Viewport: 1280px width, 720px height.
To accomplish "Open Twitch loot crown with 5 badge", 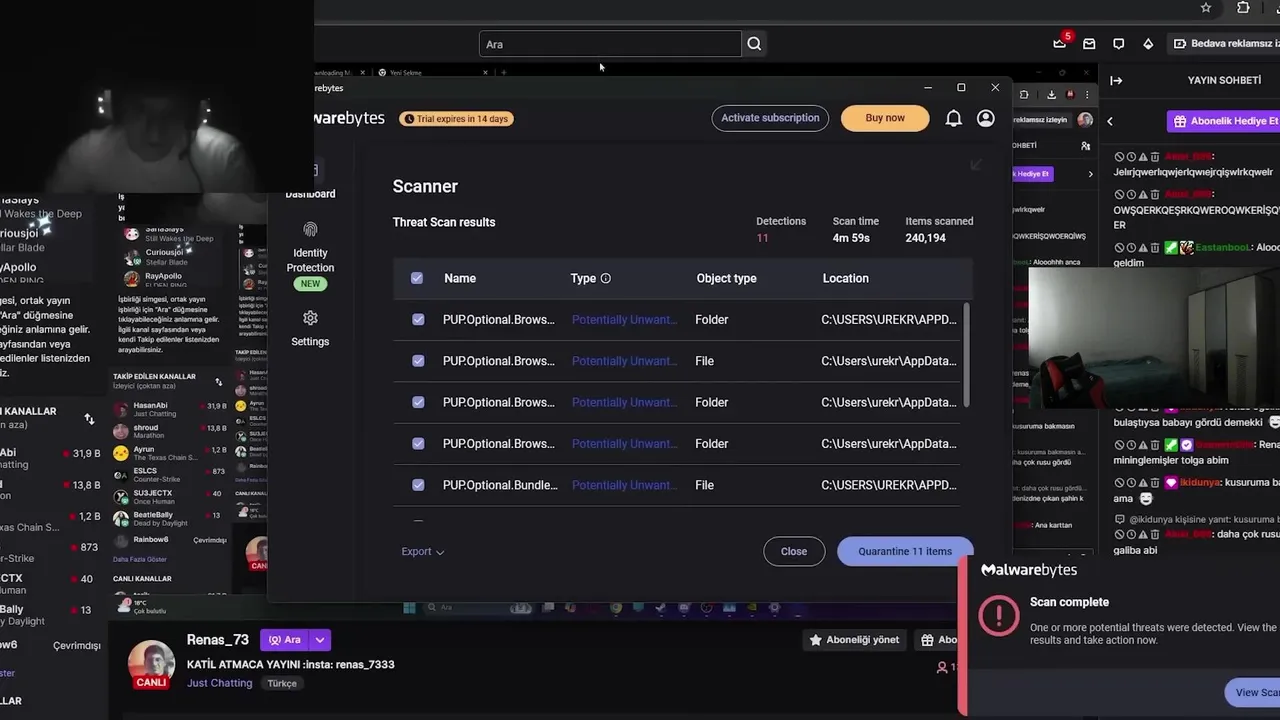I will (x=1060, y=43).
